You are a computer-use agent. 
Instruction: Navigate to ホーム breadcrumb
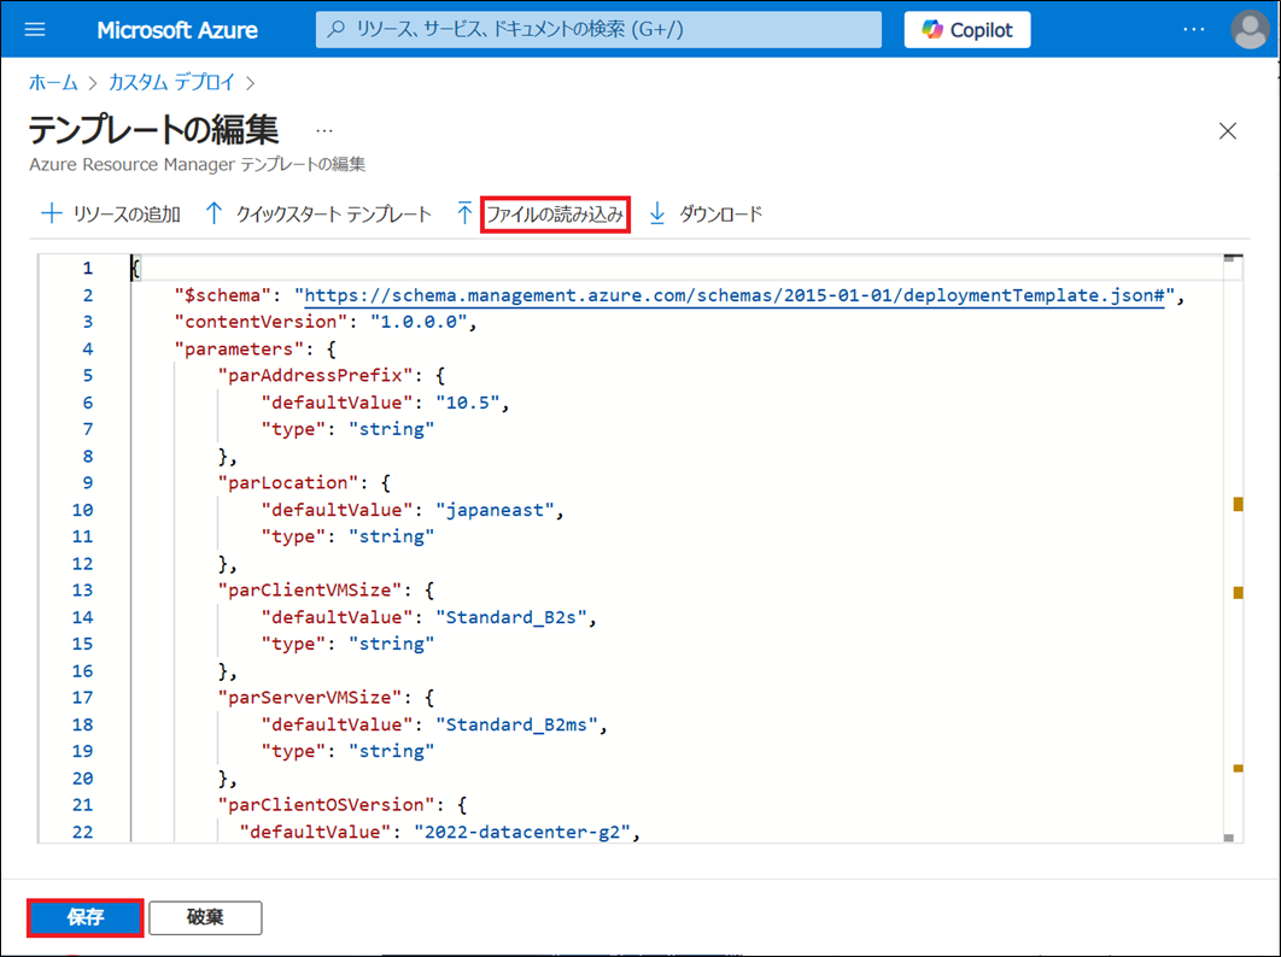coord(53,83)
